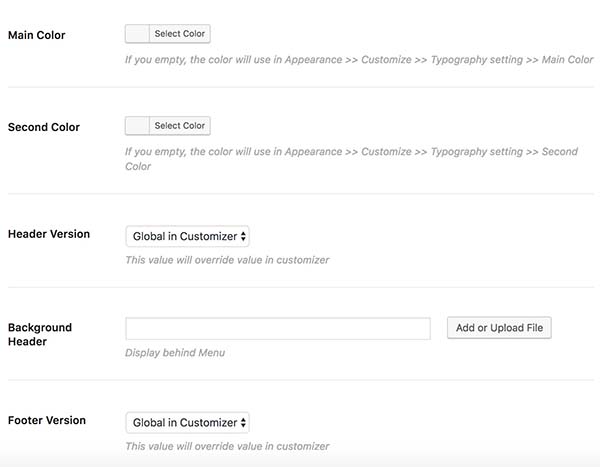This screenshot has width=600, height=467.
Task: Click the Header Version field label
Action: coord(49,234)
